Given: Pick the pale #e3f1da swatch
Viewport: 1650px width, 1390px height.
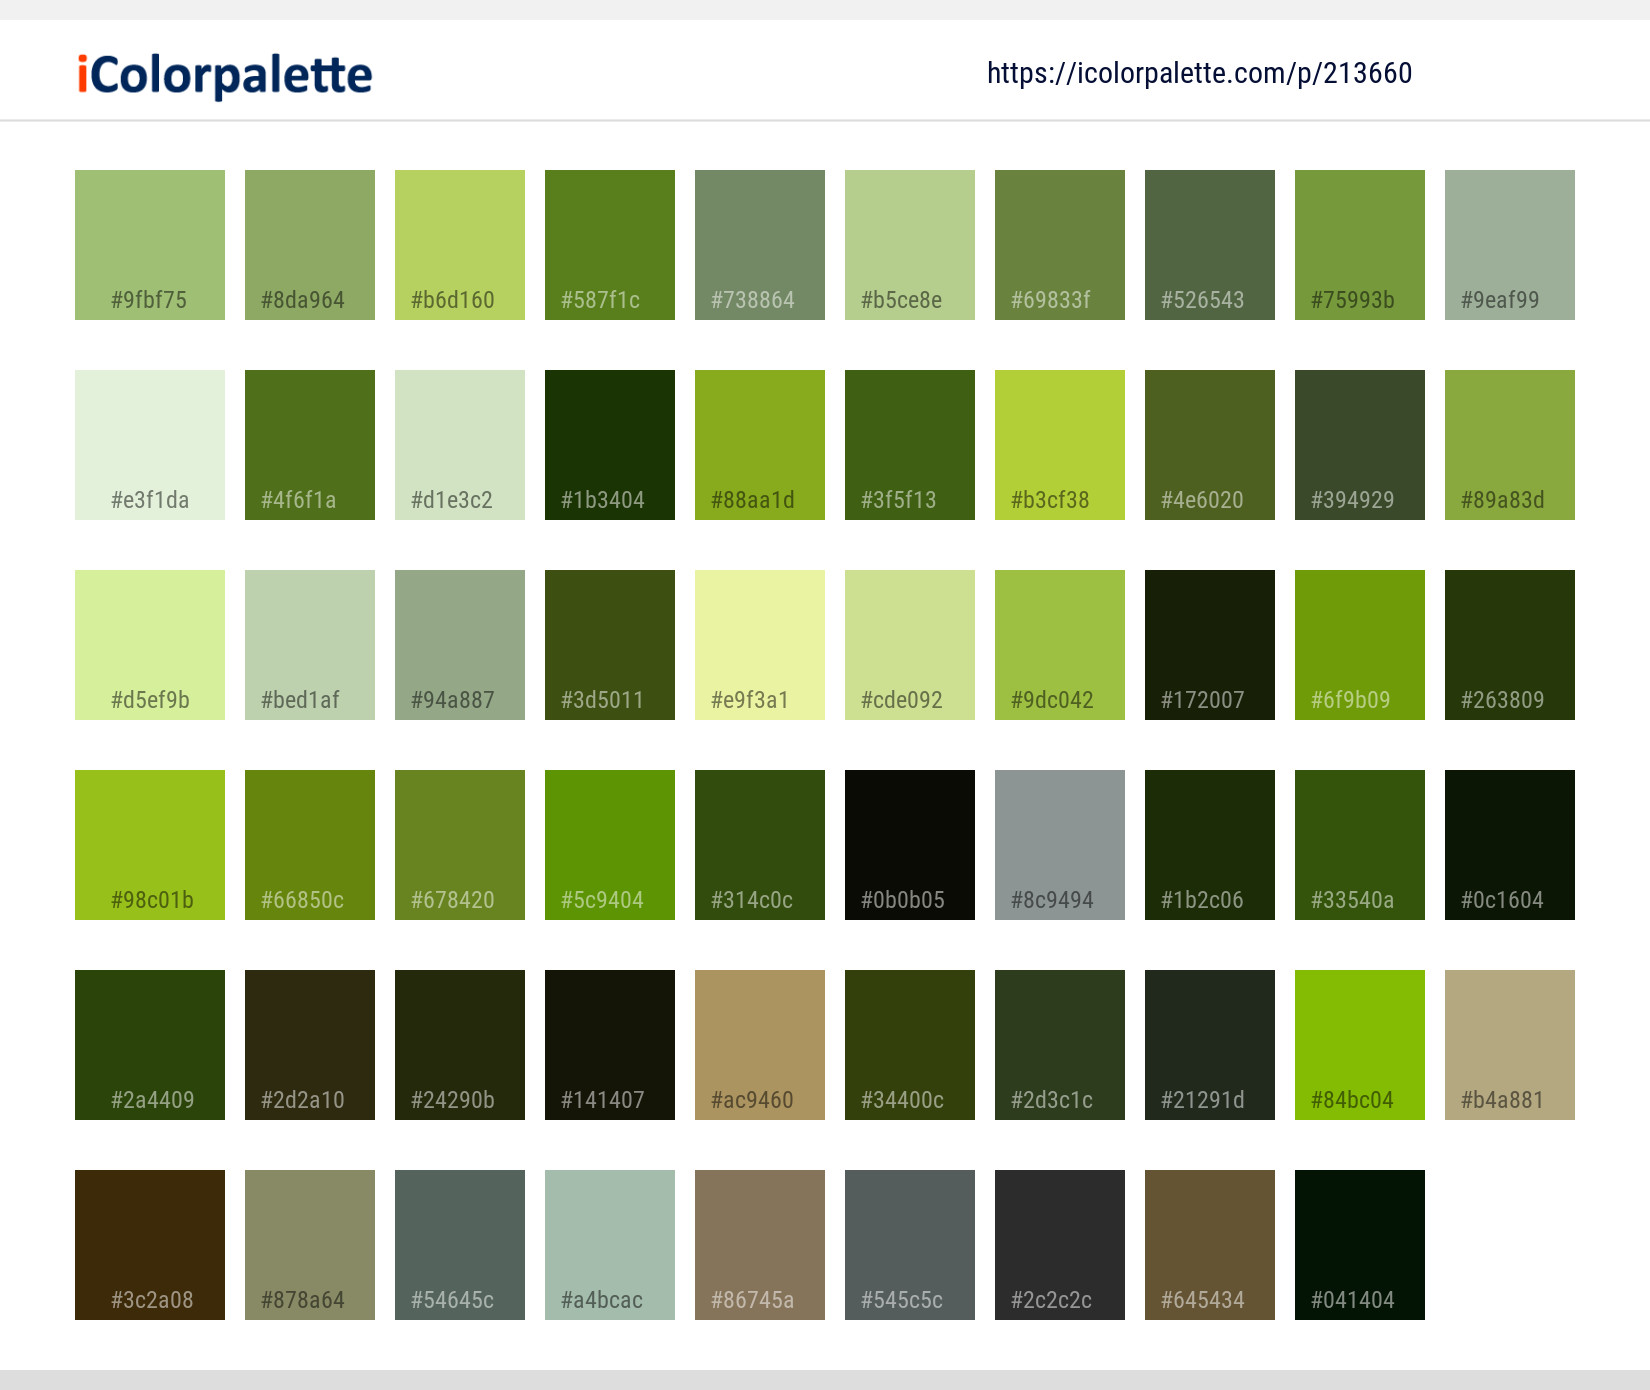Looking at the screenshot, I should tap(150, 445).
